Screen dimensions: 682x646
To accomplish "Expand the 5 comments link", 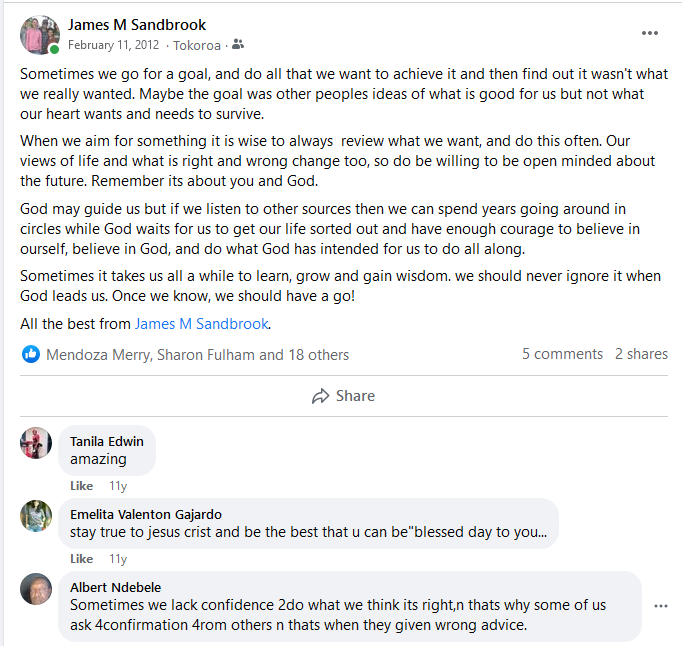I will coord(562,354).
